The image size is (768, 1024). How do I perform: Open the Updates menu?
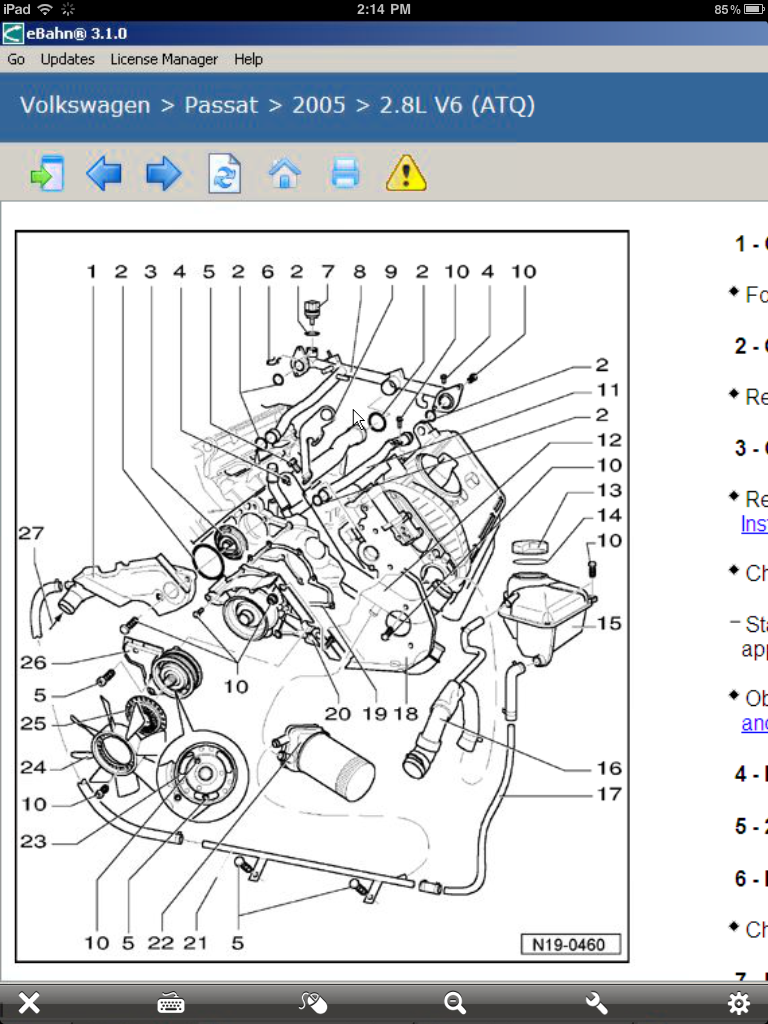[x=67, y=59]
